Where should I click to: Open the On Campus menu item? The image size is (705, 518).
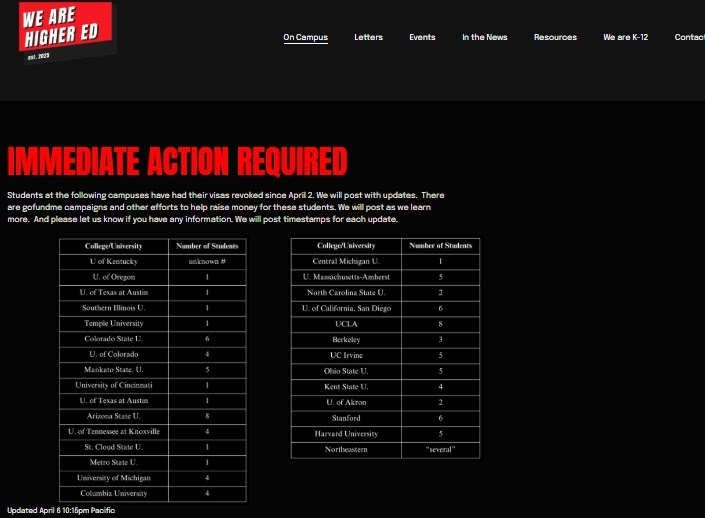tap(305, 37)
